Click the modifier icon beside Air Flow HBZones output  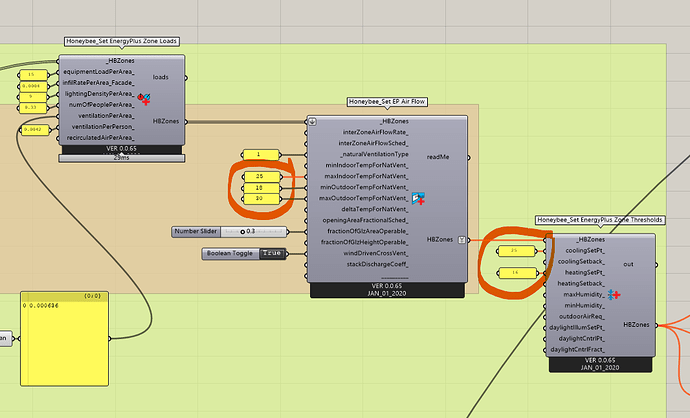[x=462, y=240]
